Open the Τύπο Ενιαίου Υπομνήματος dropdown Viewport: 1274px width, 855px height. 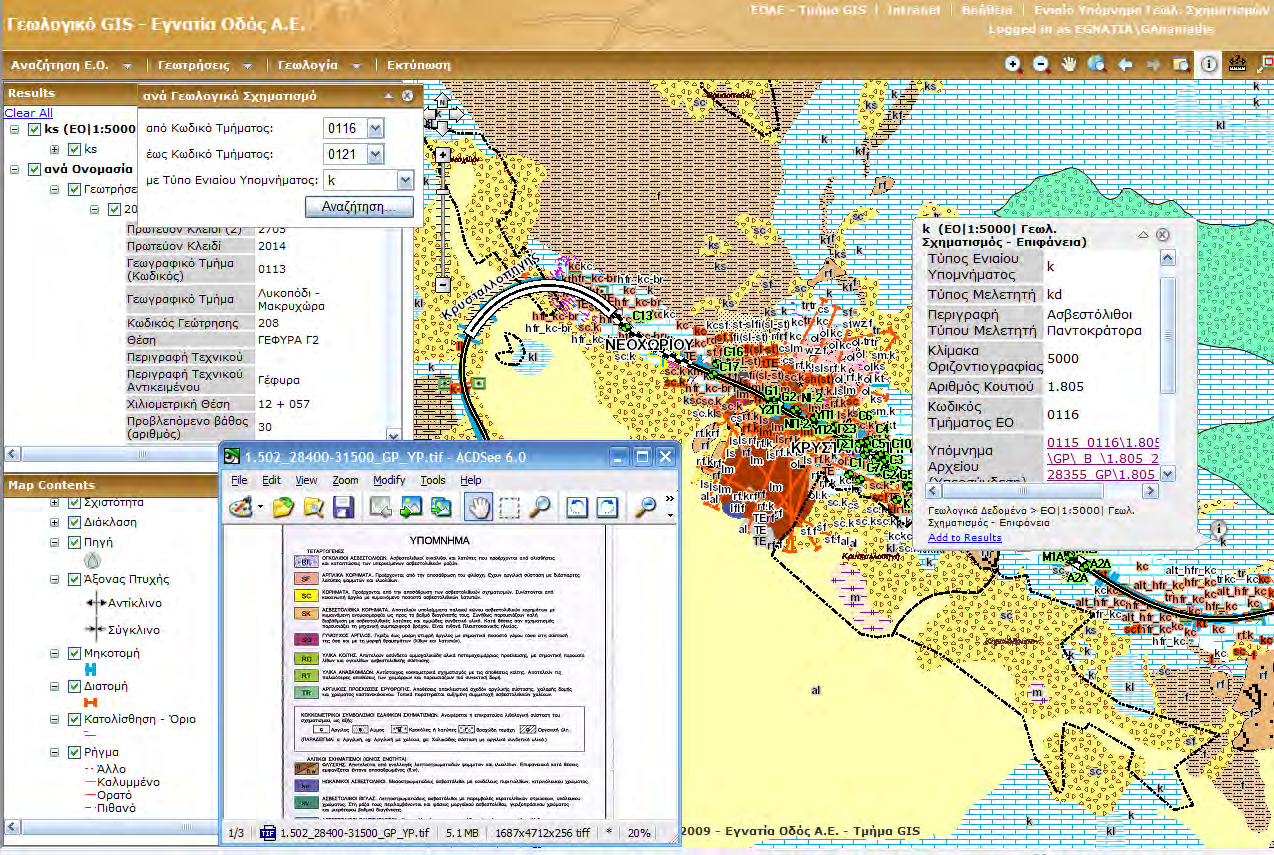[405, 180]
